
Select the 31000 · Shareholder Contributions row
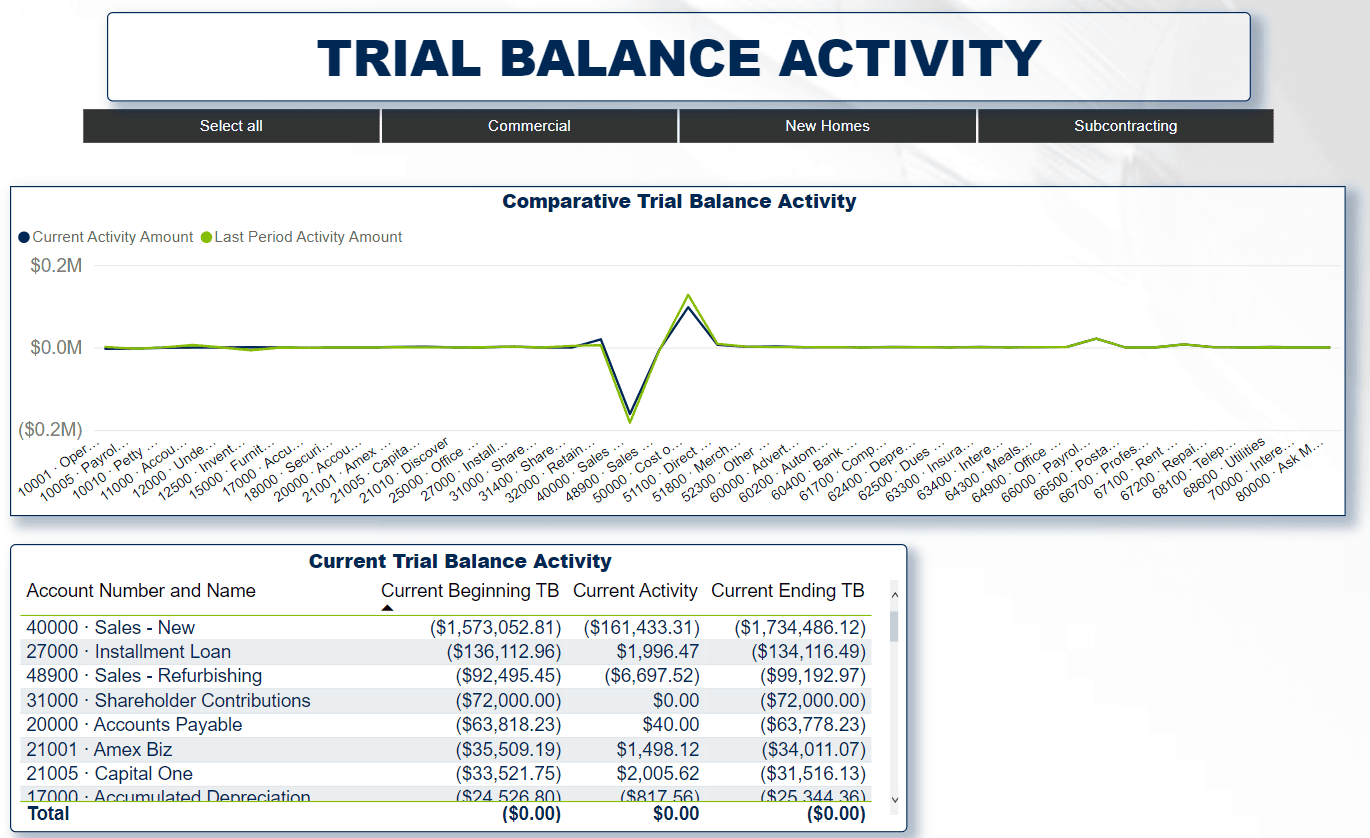tap(446, 701)
